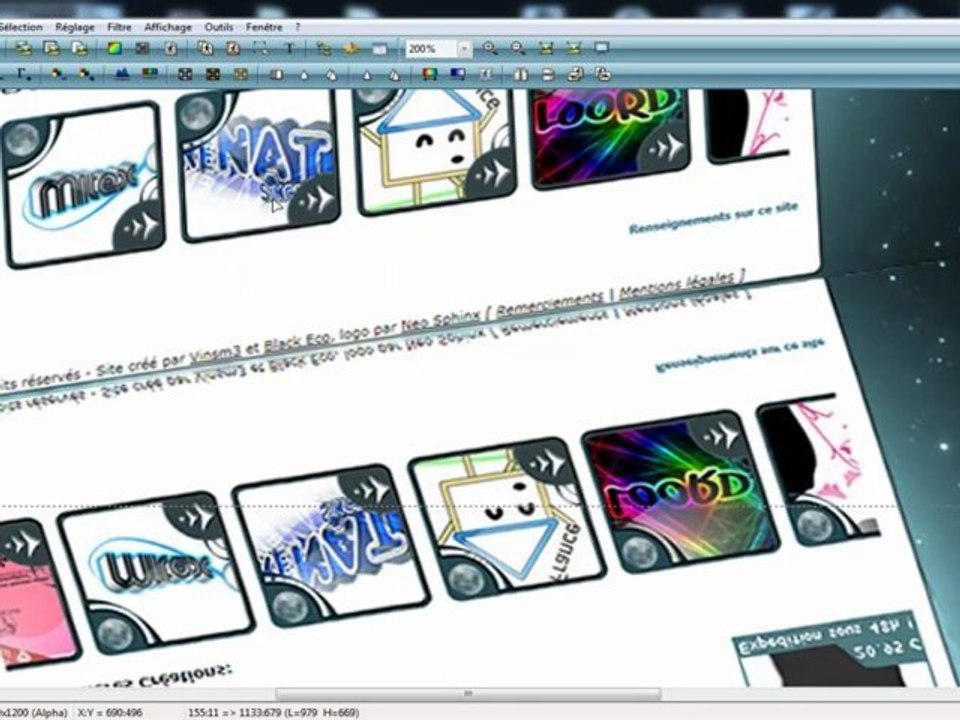Click the upright 'Black Eco' name
The height and width of the screenshot is (720, 960).
pyautogui.click(x=298, y=342)
